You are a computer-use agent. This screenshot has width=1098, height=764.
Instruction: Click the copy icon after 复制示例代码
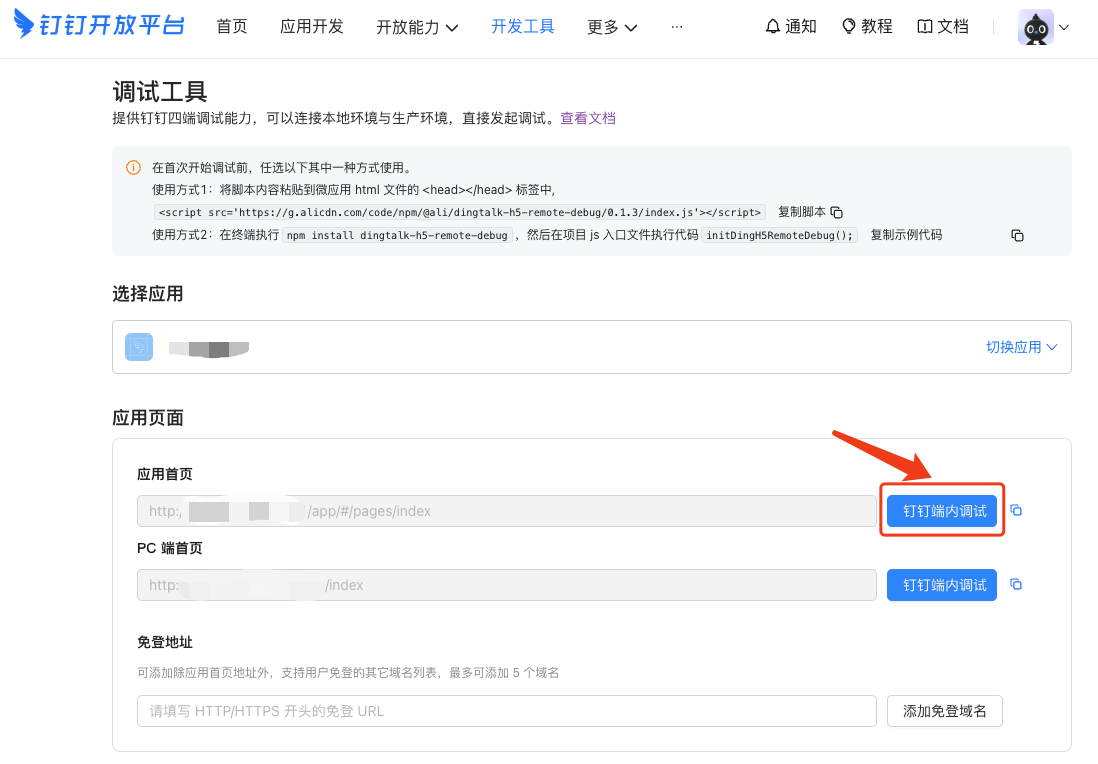tap(1017, 235)
